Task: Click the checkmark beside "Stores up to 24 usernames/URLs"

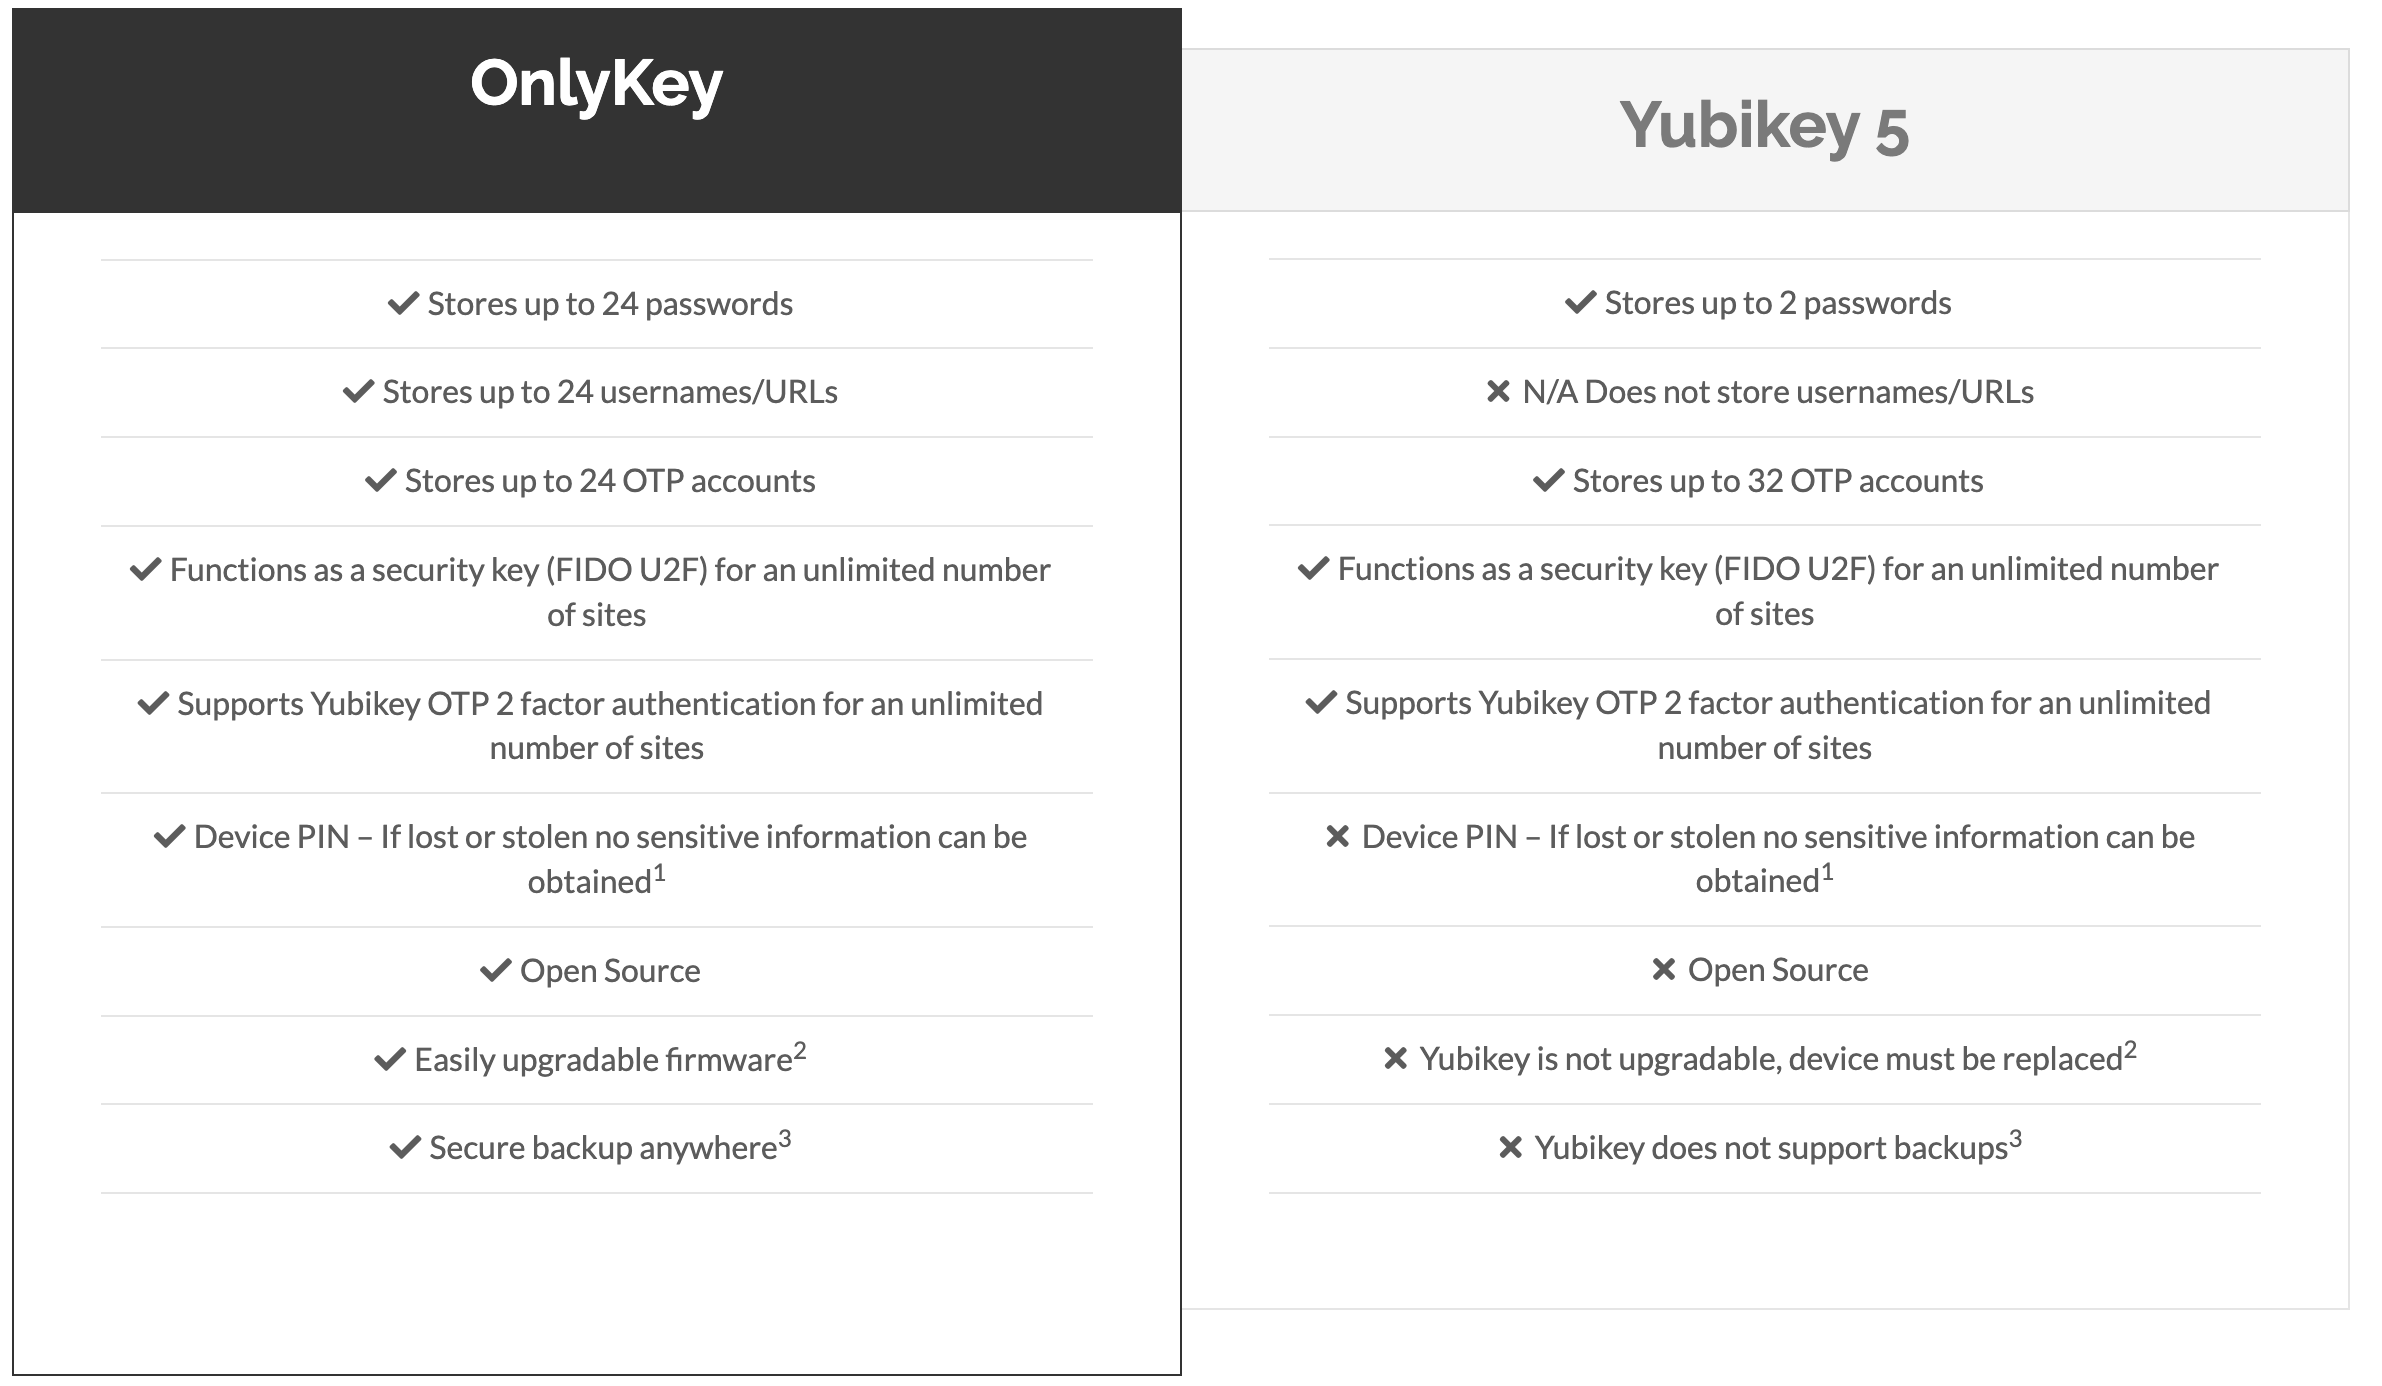Action: tap(358, 391)
